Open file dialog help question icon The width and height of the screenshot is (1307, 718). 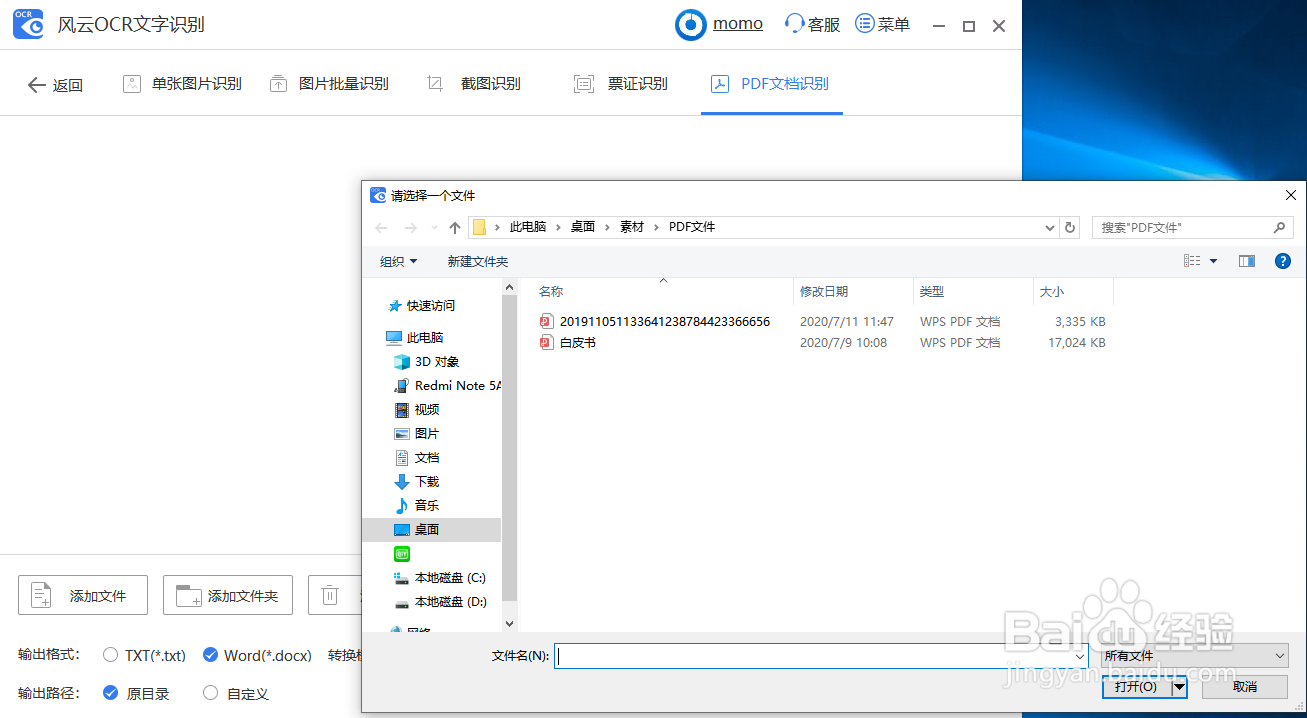tap(1283, 261)
